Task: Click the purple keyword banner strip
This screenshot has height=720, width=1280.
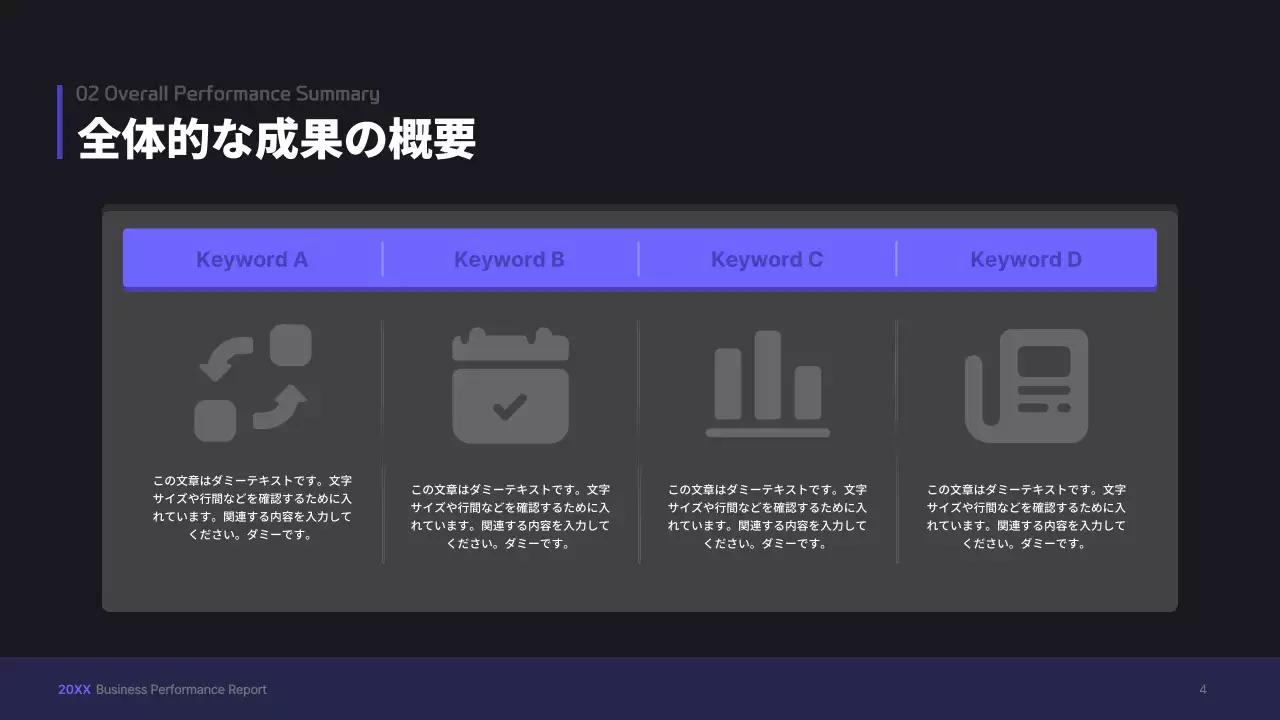Action: click(639, 258)
